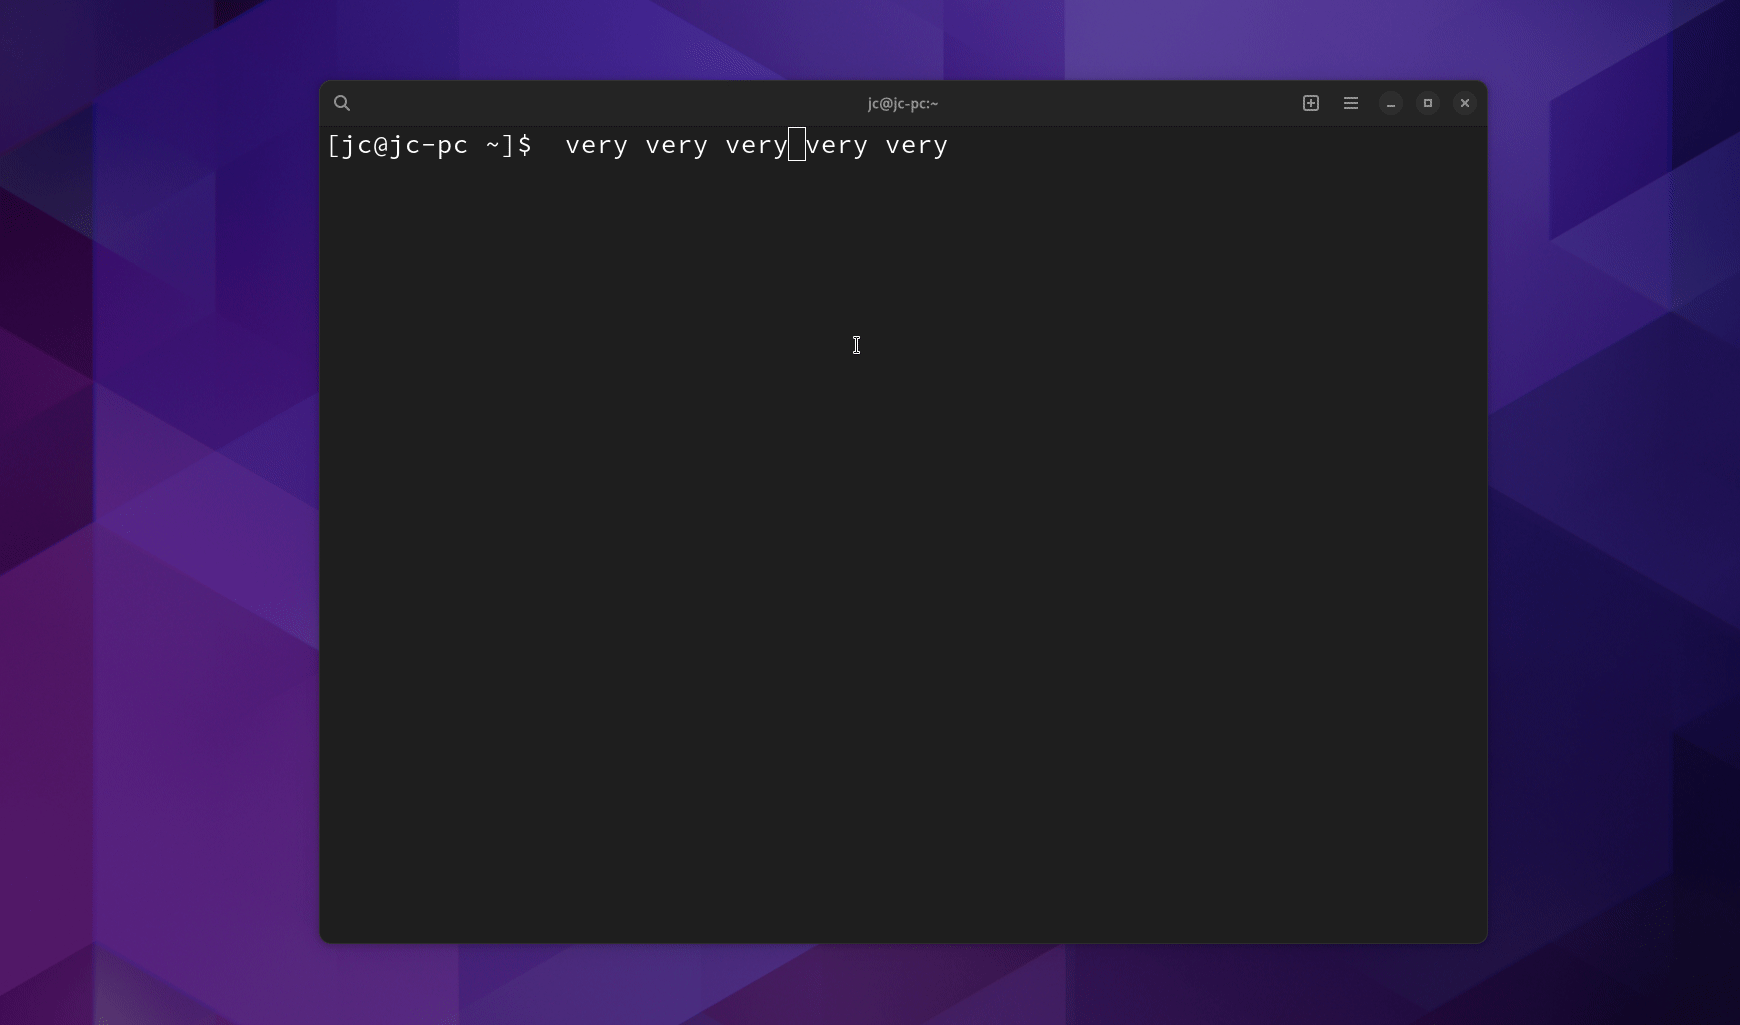This screenshot has height=1025, width=1740.
Task: Minimize the terminal window
Action: (x=1391, y=103)
